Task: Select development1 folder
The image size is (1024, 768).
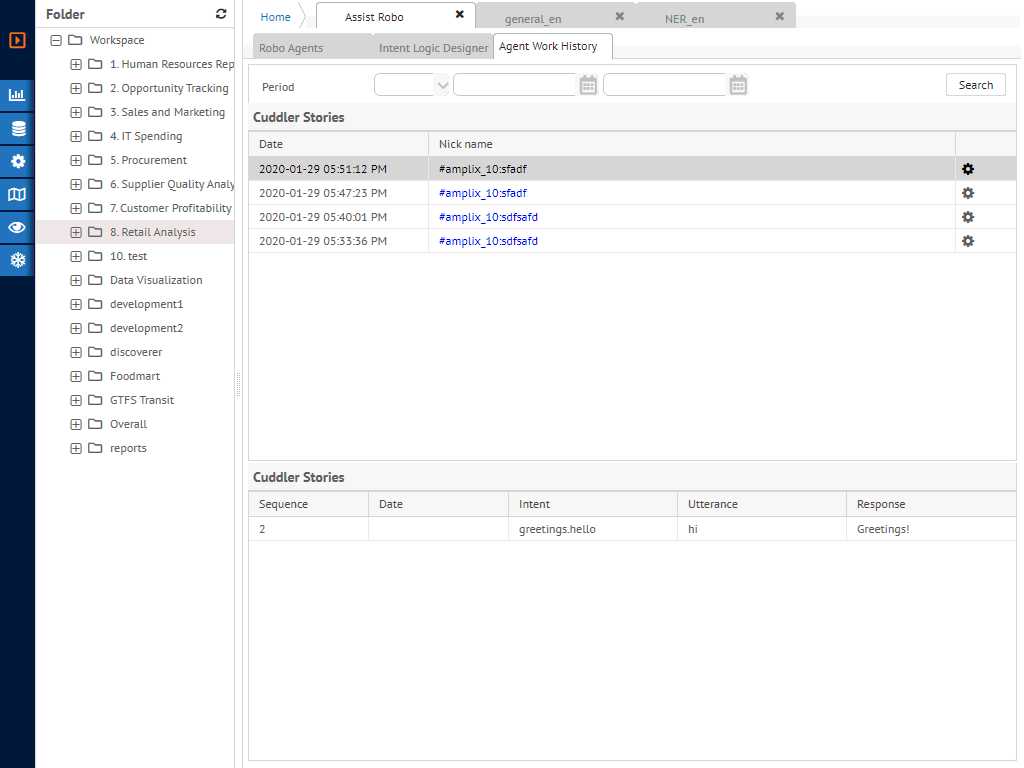Action: (146, 304)
